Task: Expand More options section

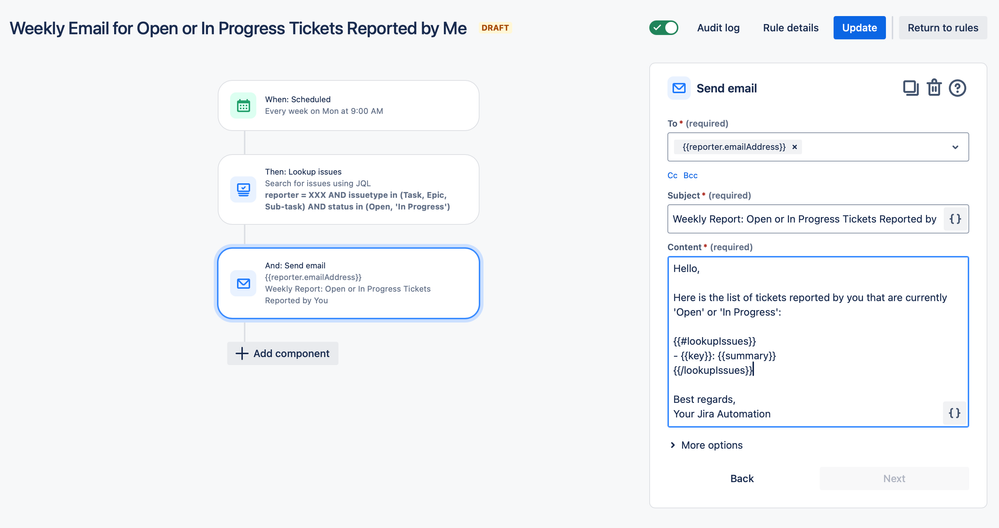Action: point(706,445)
